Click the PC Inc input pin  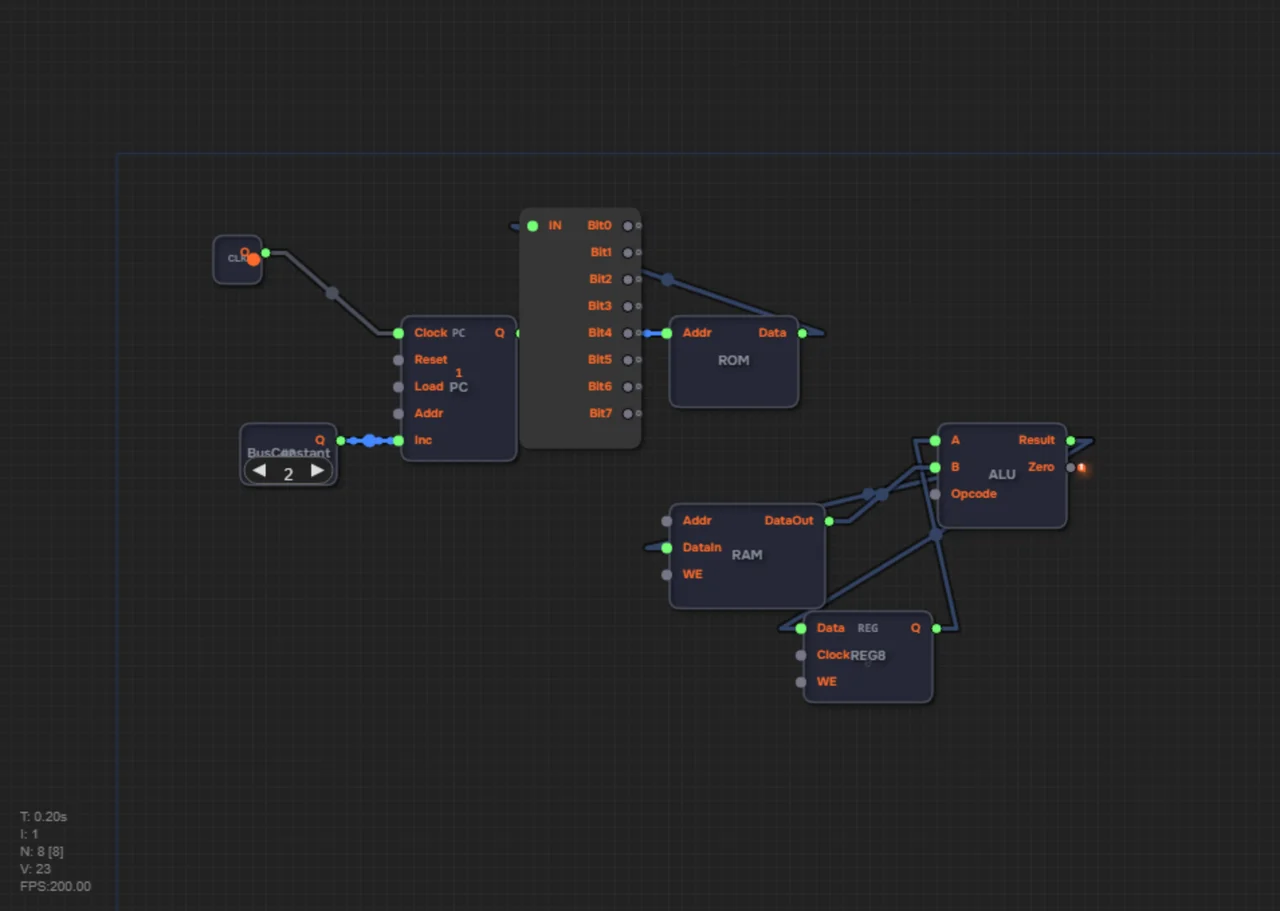398,440
